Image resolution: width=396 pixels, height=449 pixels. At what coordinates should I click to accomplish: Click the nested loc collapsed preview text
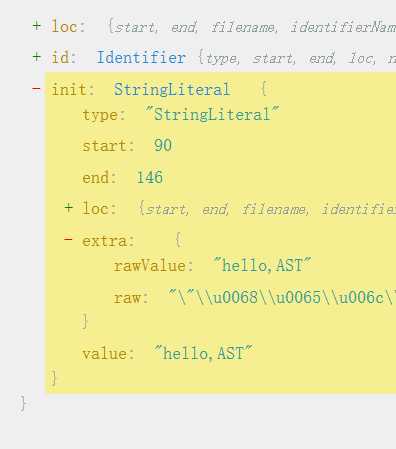tap(267, 209)
